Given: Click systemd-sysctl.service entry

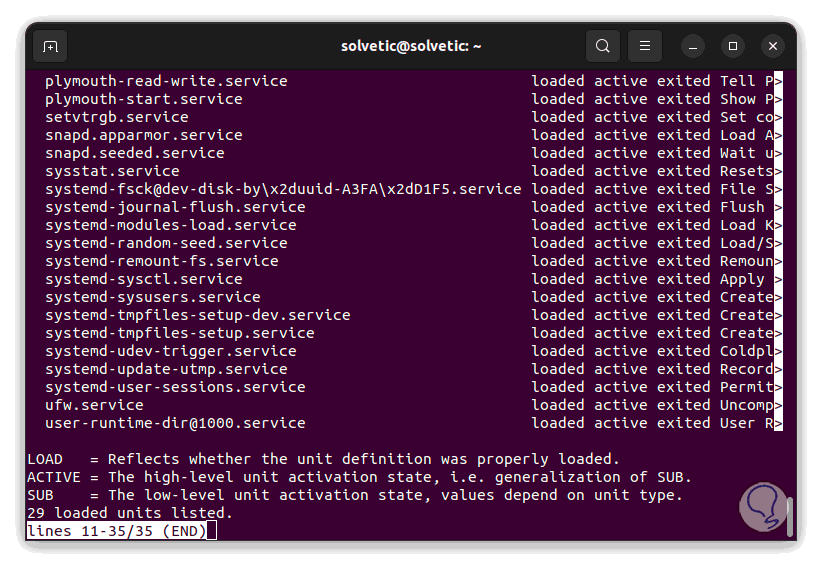Looking at the screenshot, I should 143,279.
